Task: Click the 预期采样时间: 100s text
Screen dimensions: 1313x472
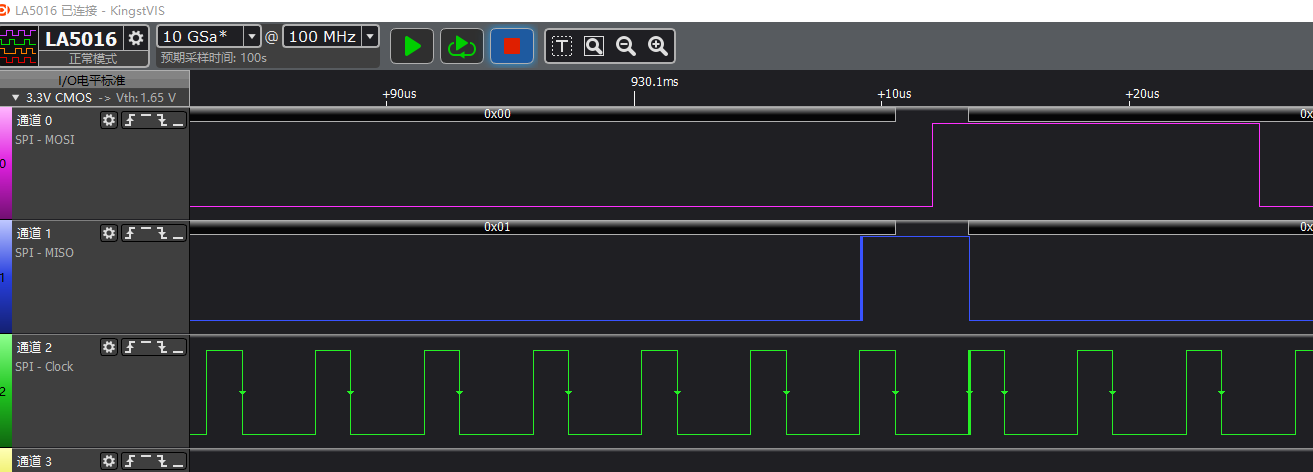Action: [214, 58]
